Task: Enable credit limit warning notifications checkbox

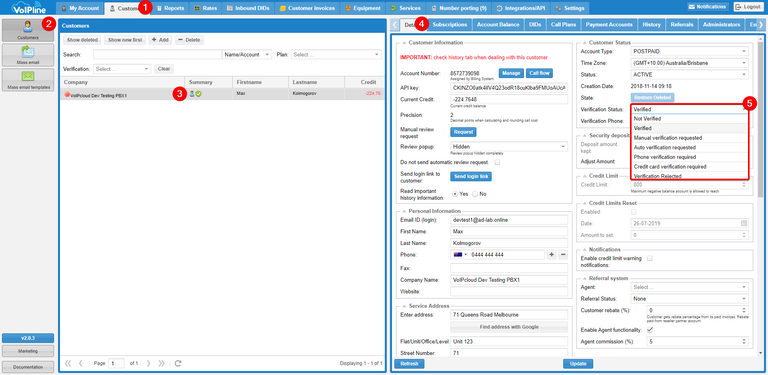Action: tap(650, 258)
